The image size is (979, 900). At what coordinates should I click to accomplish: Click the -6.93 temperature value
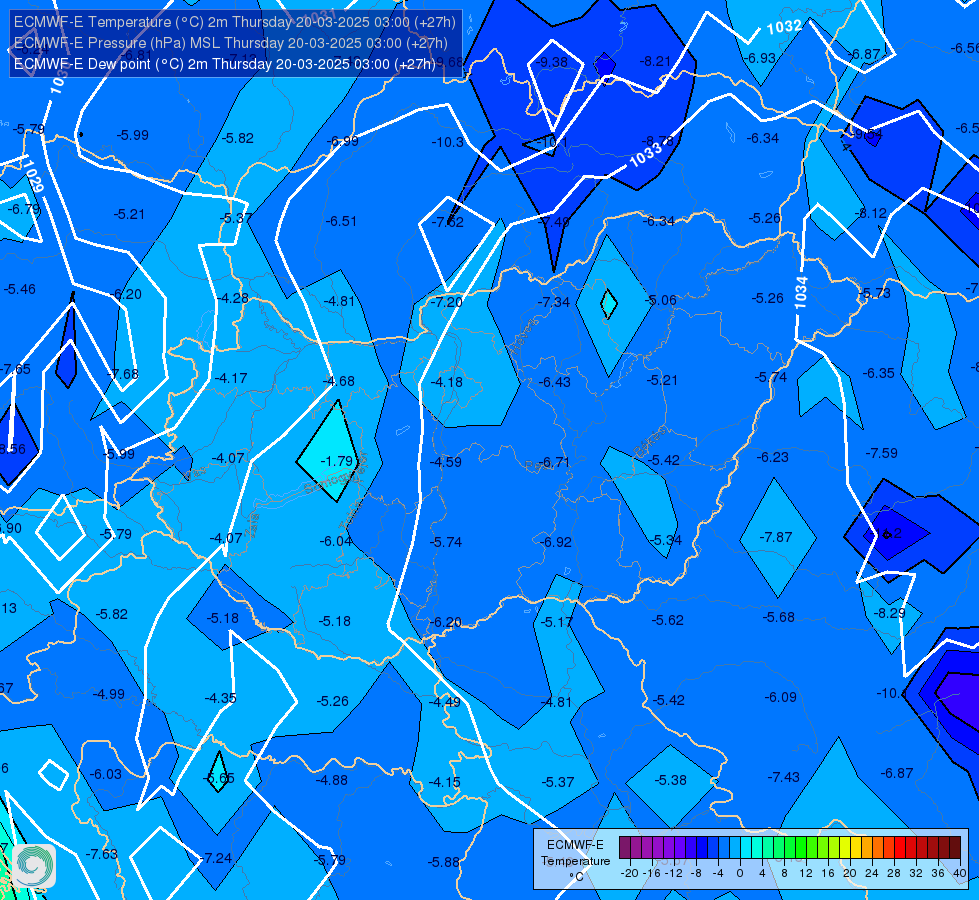click(760, 58)
